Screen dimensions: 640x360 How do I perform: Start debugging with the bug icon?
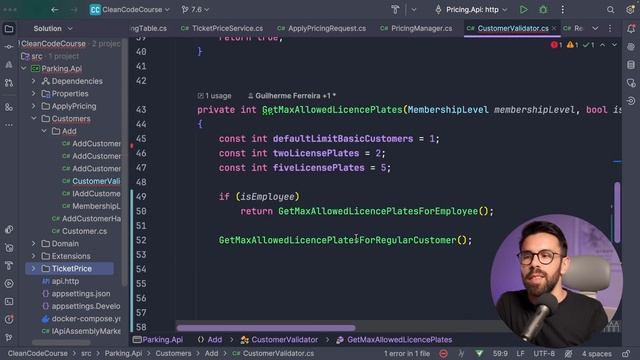point(543,9)
